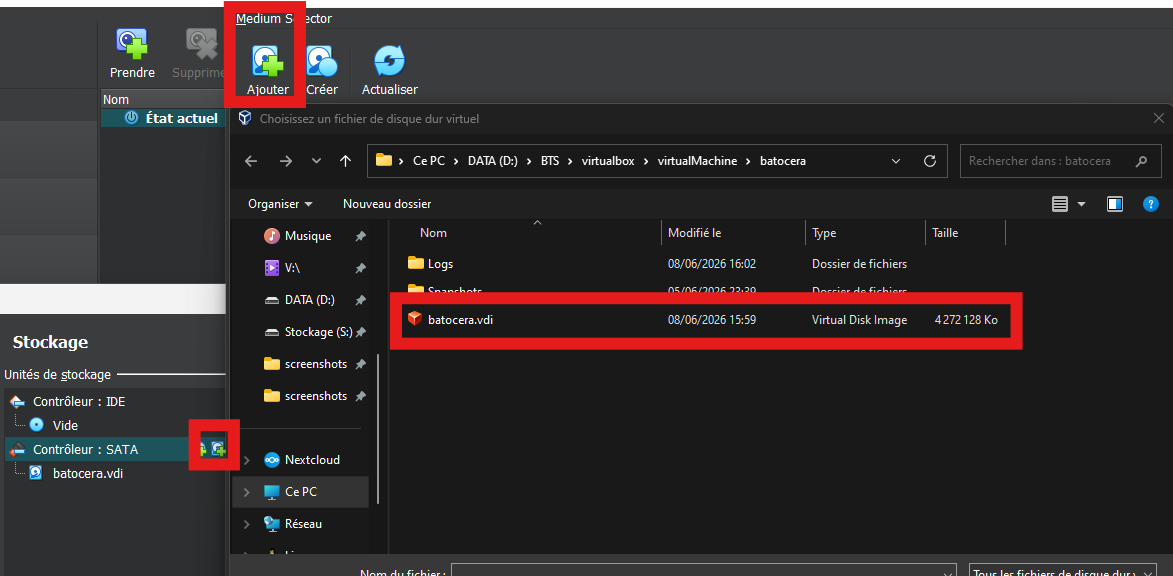Screen dimensions: 1173x576
Task: Open file dialog help icon
Action: pyautogui.click(x=1151, y=204)
